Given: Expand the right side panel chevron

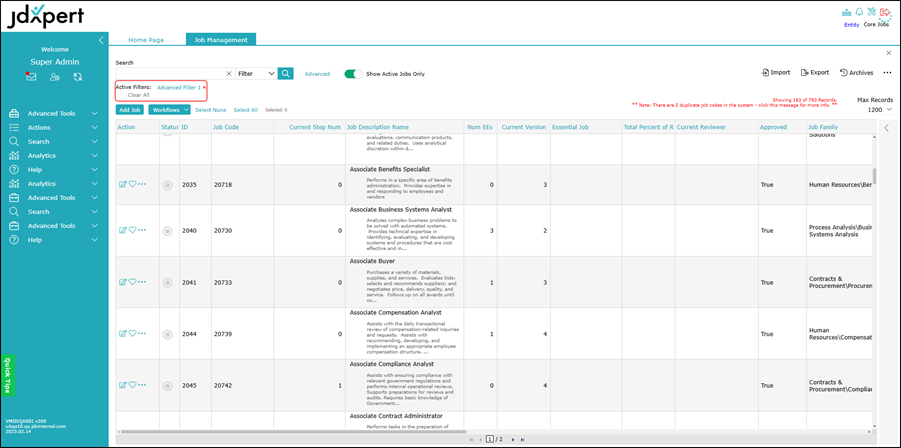Looking at the screenshot, I should [x=886, y=127].
